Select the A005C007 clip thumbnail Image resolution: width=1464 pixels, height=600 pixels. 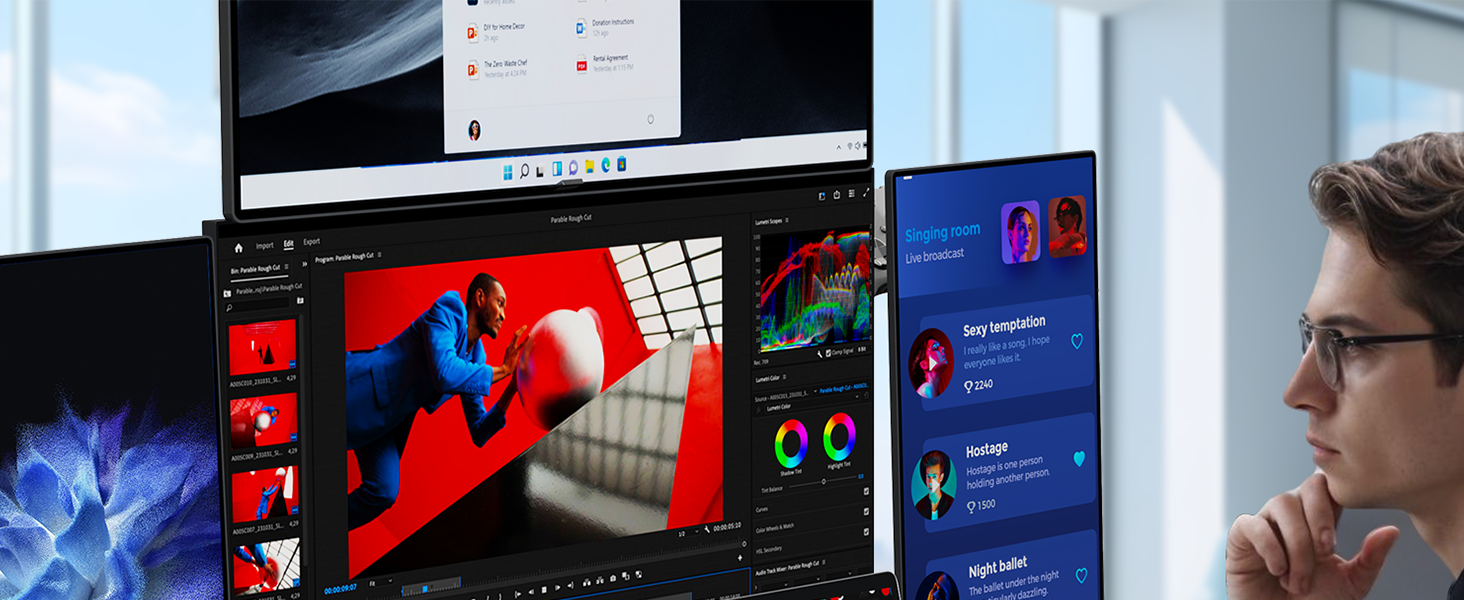(x=265, y=495)
